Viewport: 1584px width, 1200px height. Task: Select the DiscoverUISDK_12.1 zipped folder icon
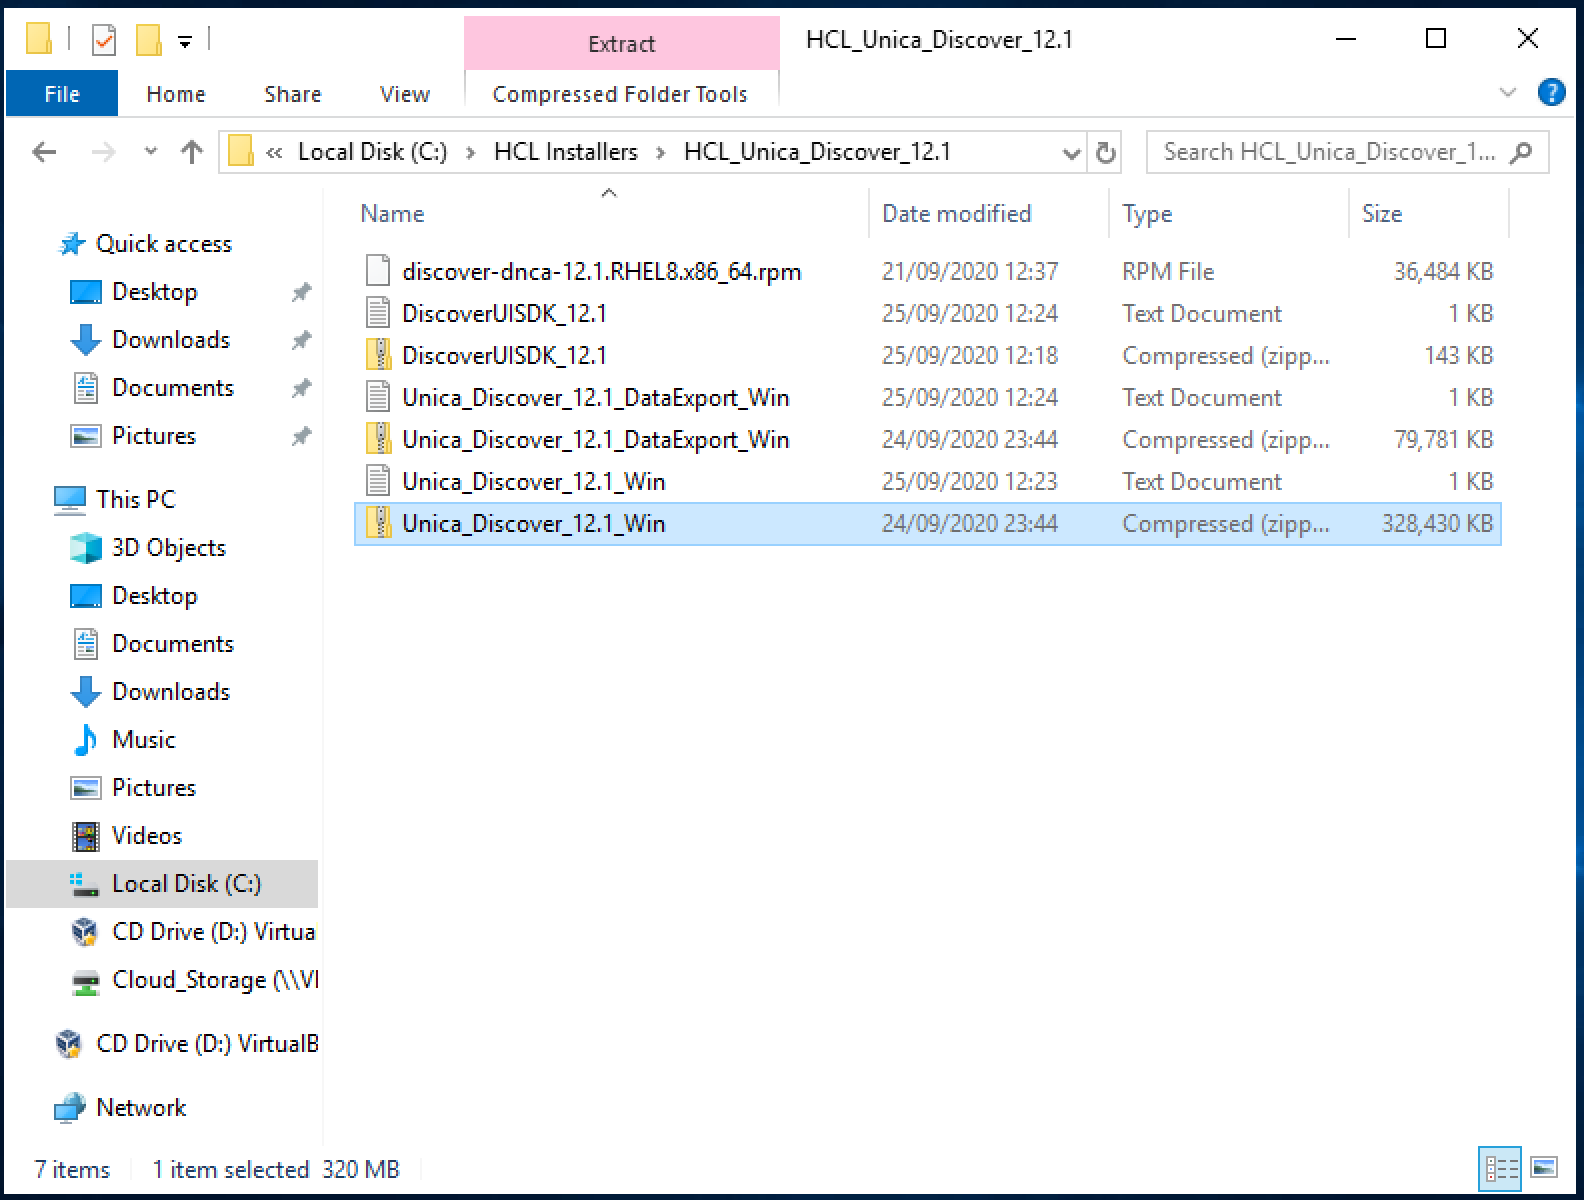pos(378,355)
